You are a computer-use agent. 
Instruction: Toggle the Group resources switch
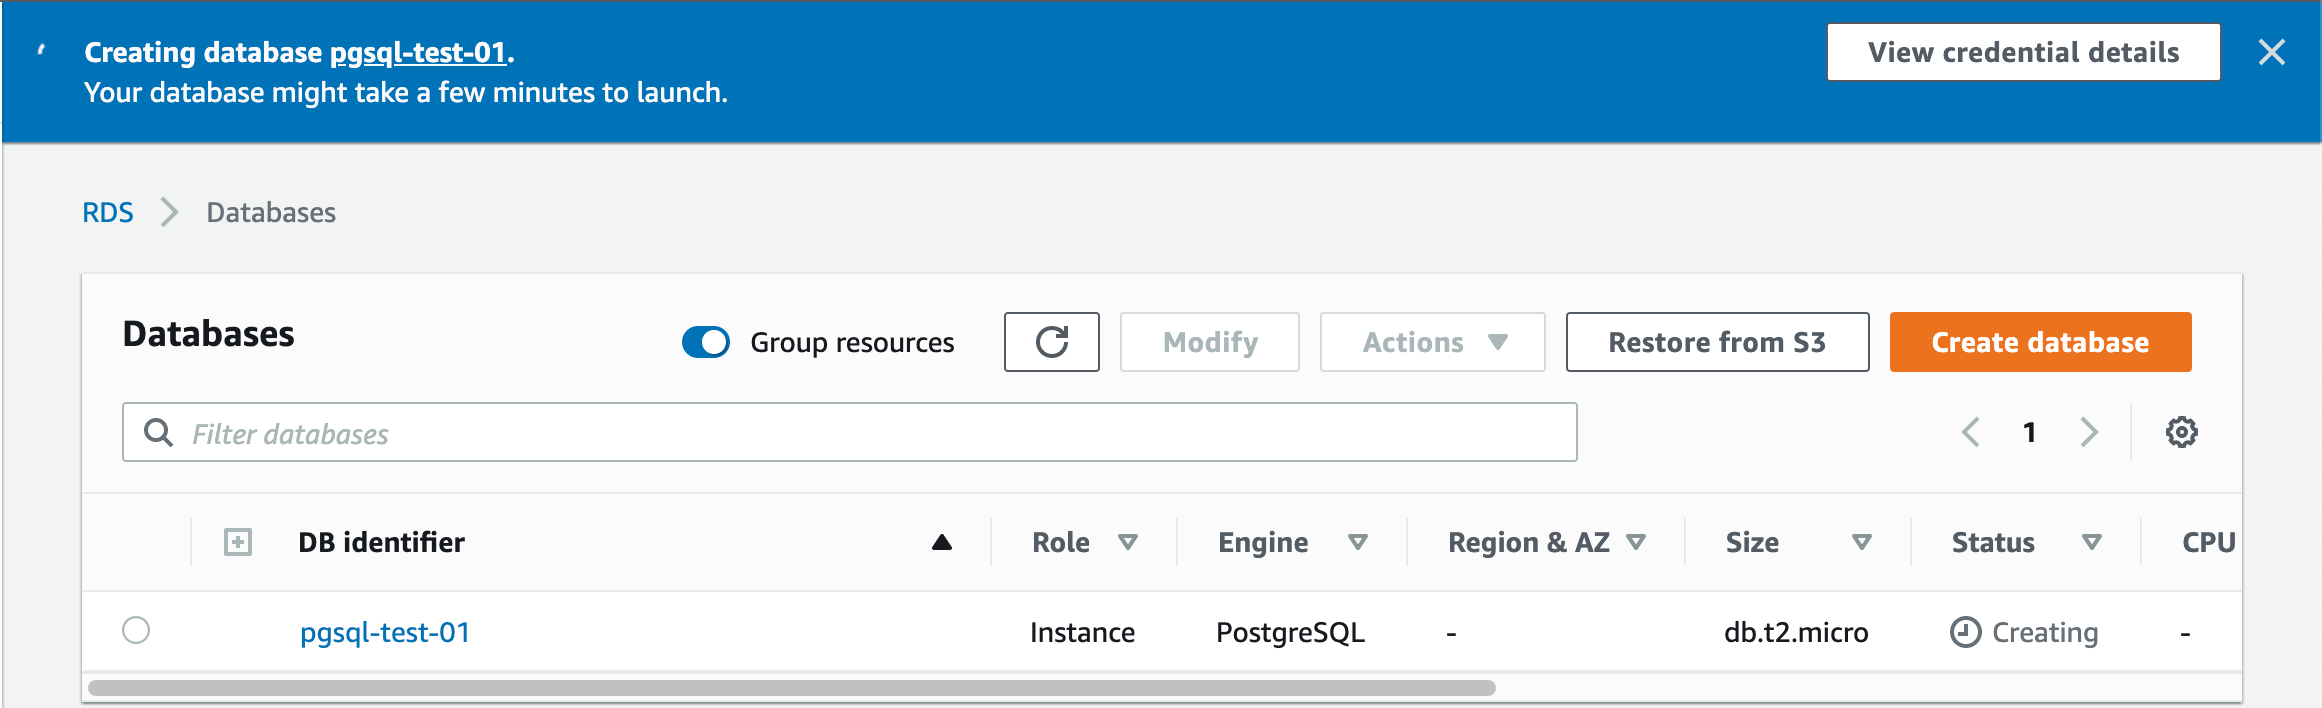[706, 342]
